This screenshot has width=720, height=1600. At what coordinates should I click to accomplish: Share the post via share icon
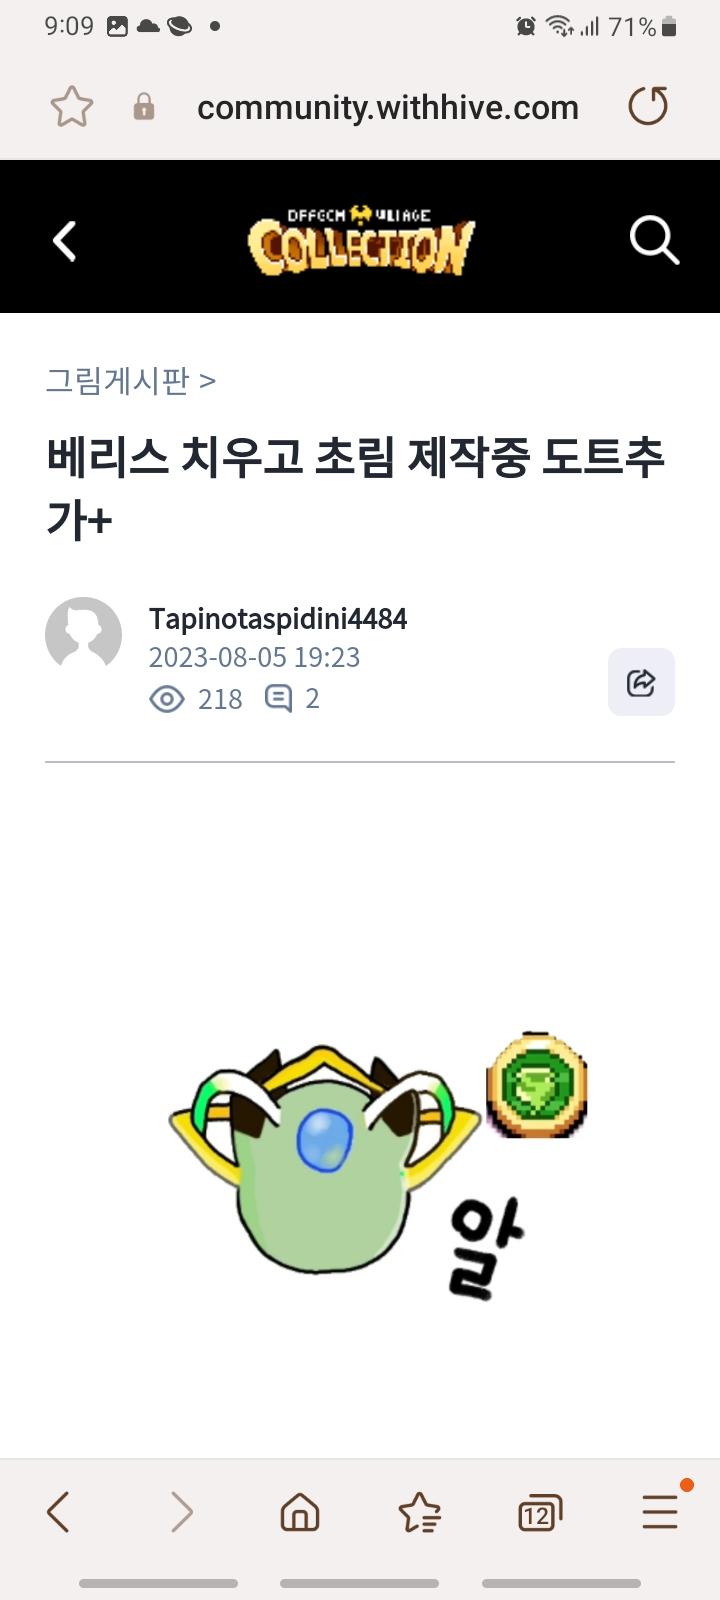pos(641,682)
